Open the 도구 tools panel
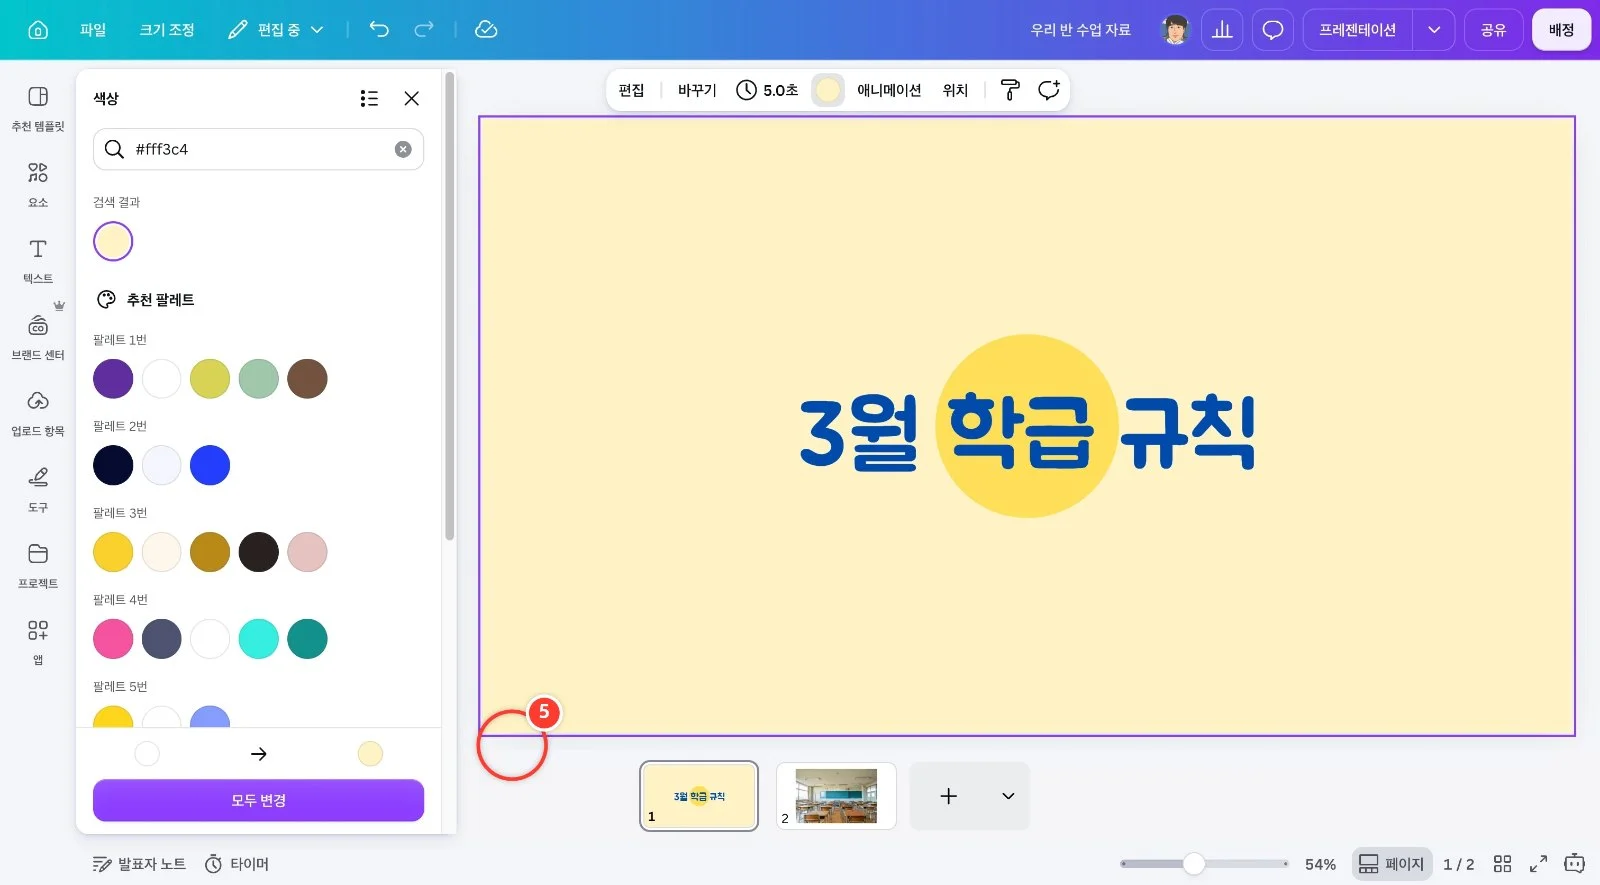 click(x=38, y=490)
